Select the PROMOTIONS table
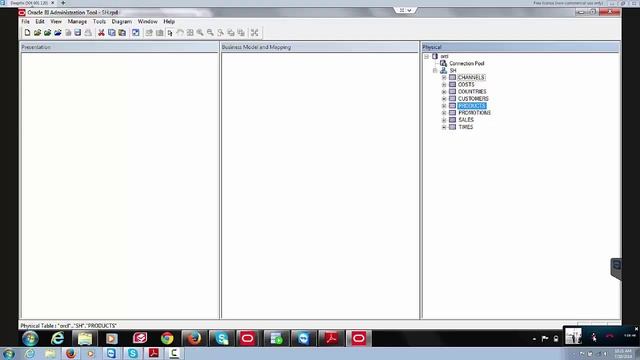 [x=474, y=113]
